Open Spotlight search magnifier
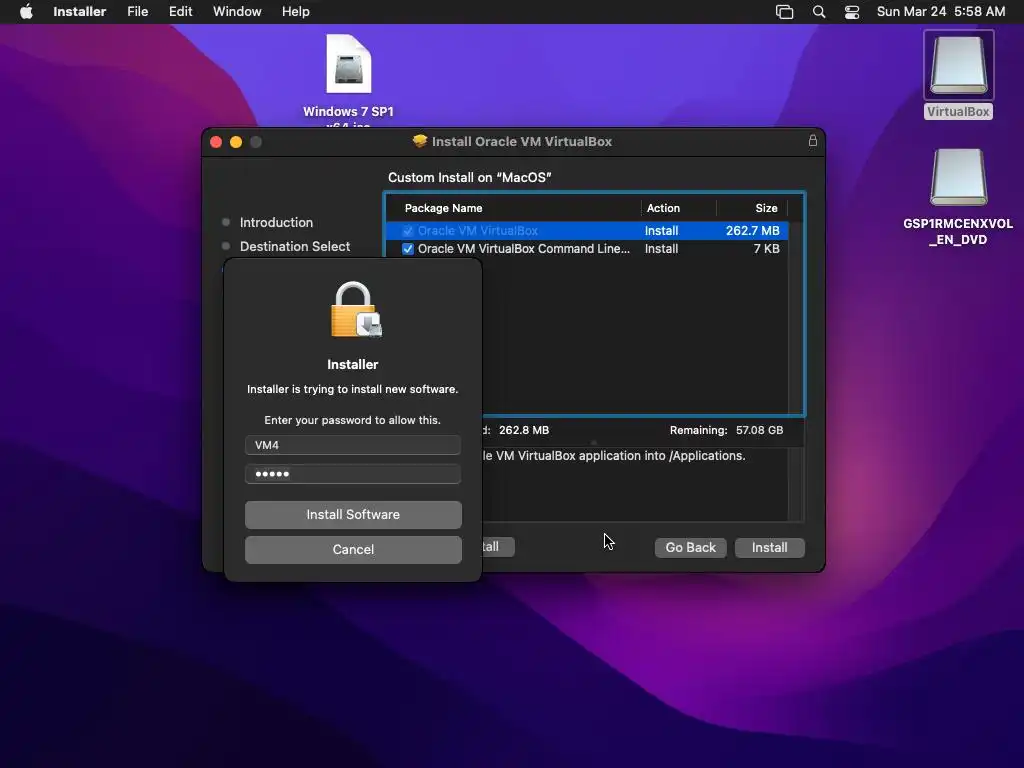This screenshot has width=1024, height=768. [x=819, y=12]
